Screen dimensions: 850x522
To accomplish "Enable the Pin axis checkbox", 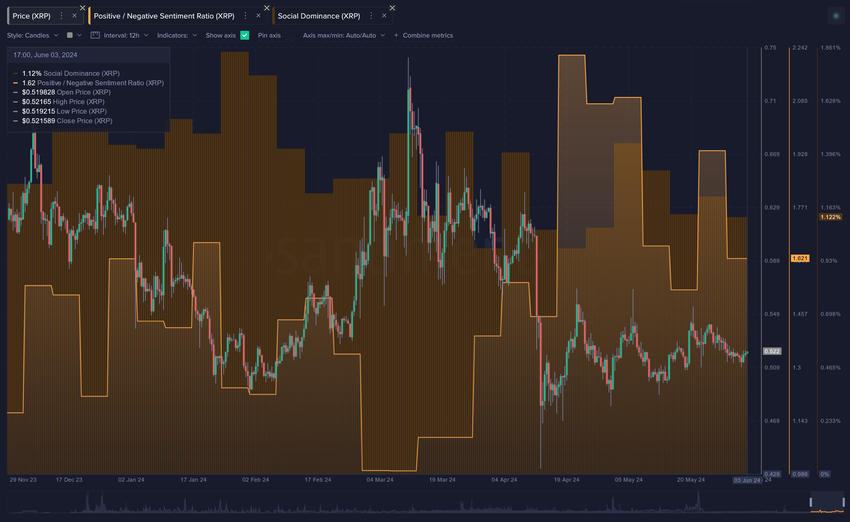I will (289, 35).
